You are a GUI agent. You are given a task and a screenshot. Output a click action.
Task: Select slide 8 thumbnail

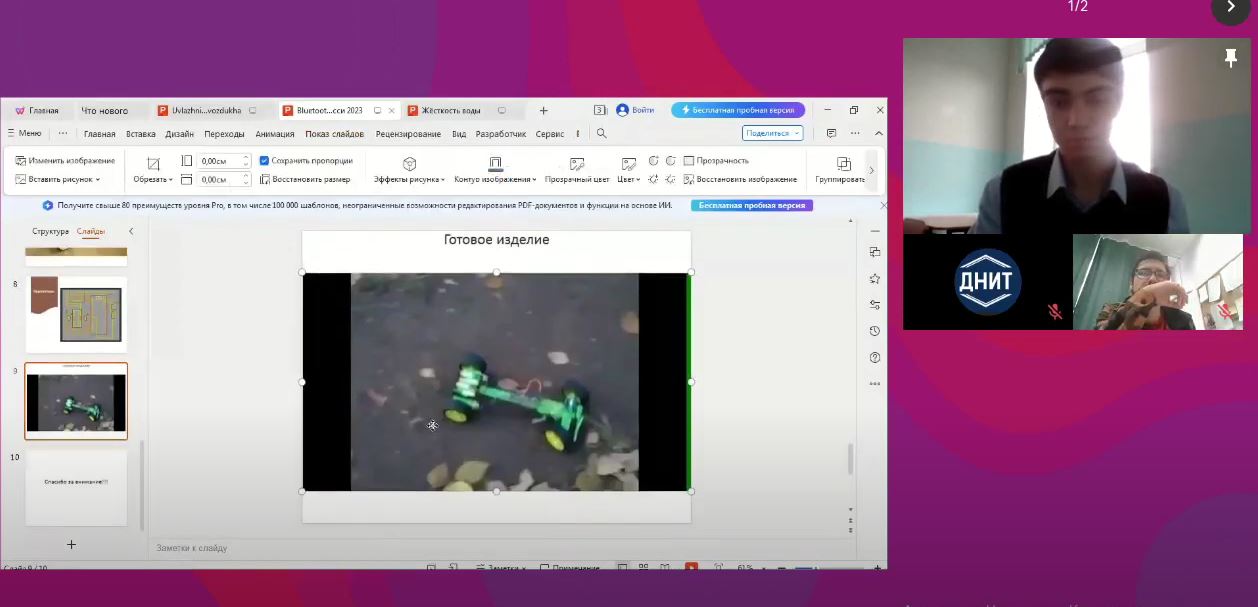76,315
